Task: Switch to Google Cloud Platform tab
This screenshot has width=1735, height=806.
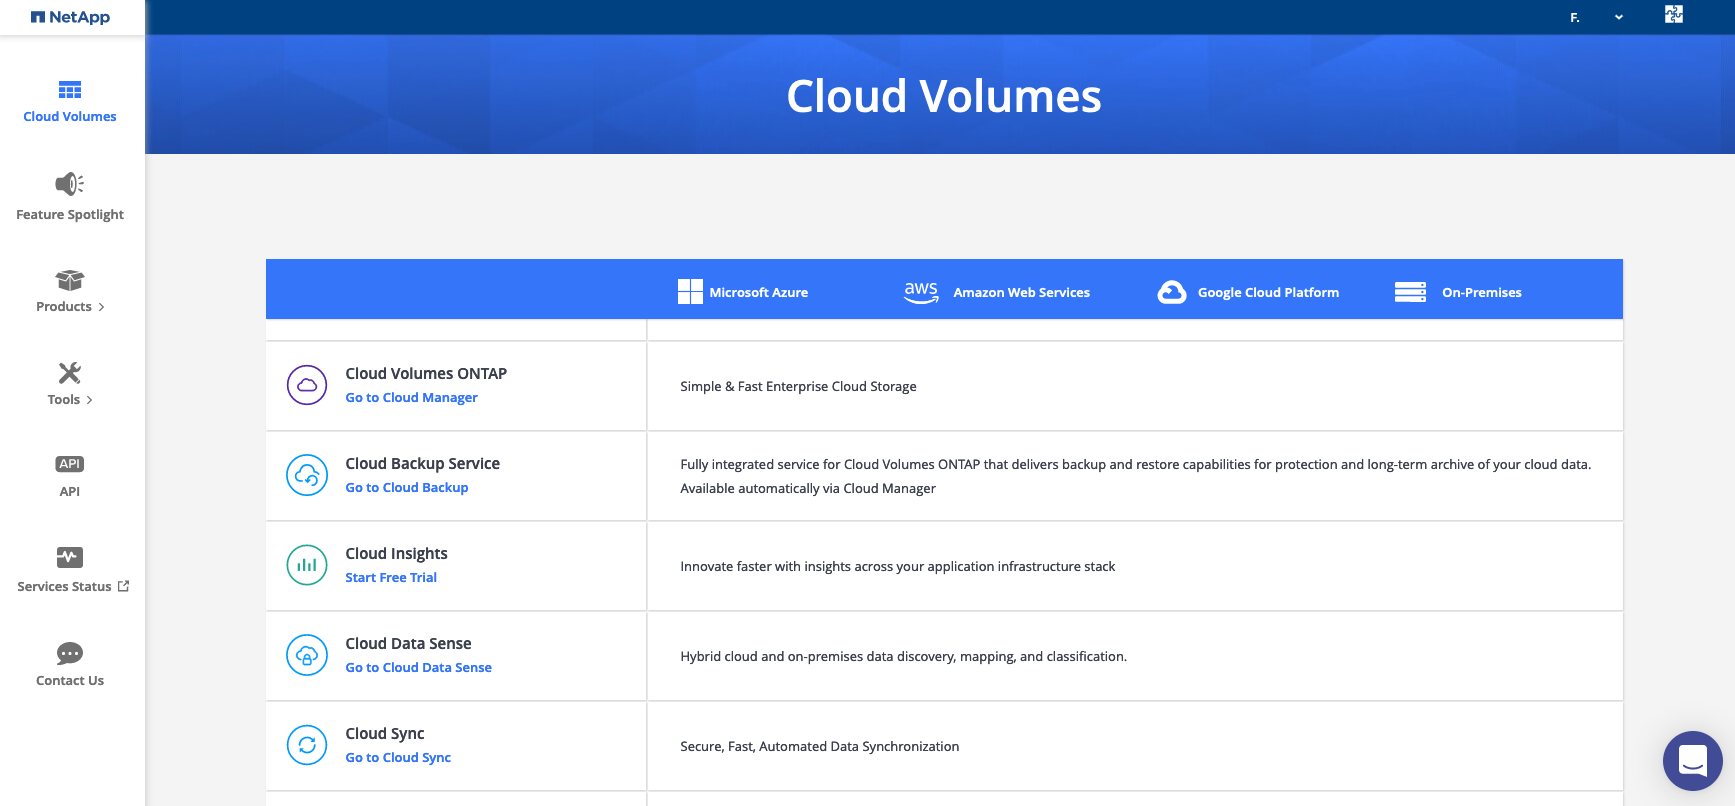Action: [x=1248, y=292]
